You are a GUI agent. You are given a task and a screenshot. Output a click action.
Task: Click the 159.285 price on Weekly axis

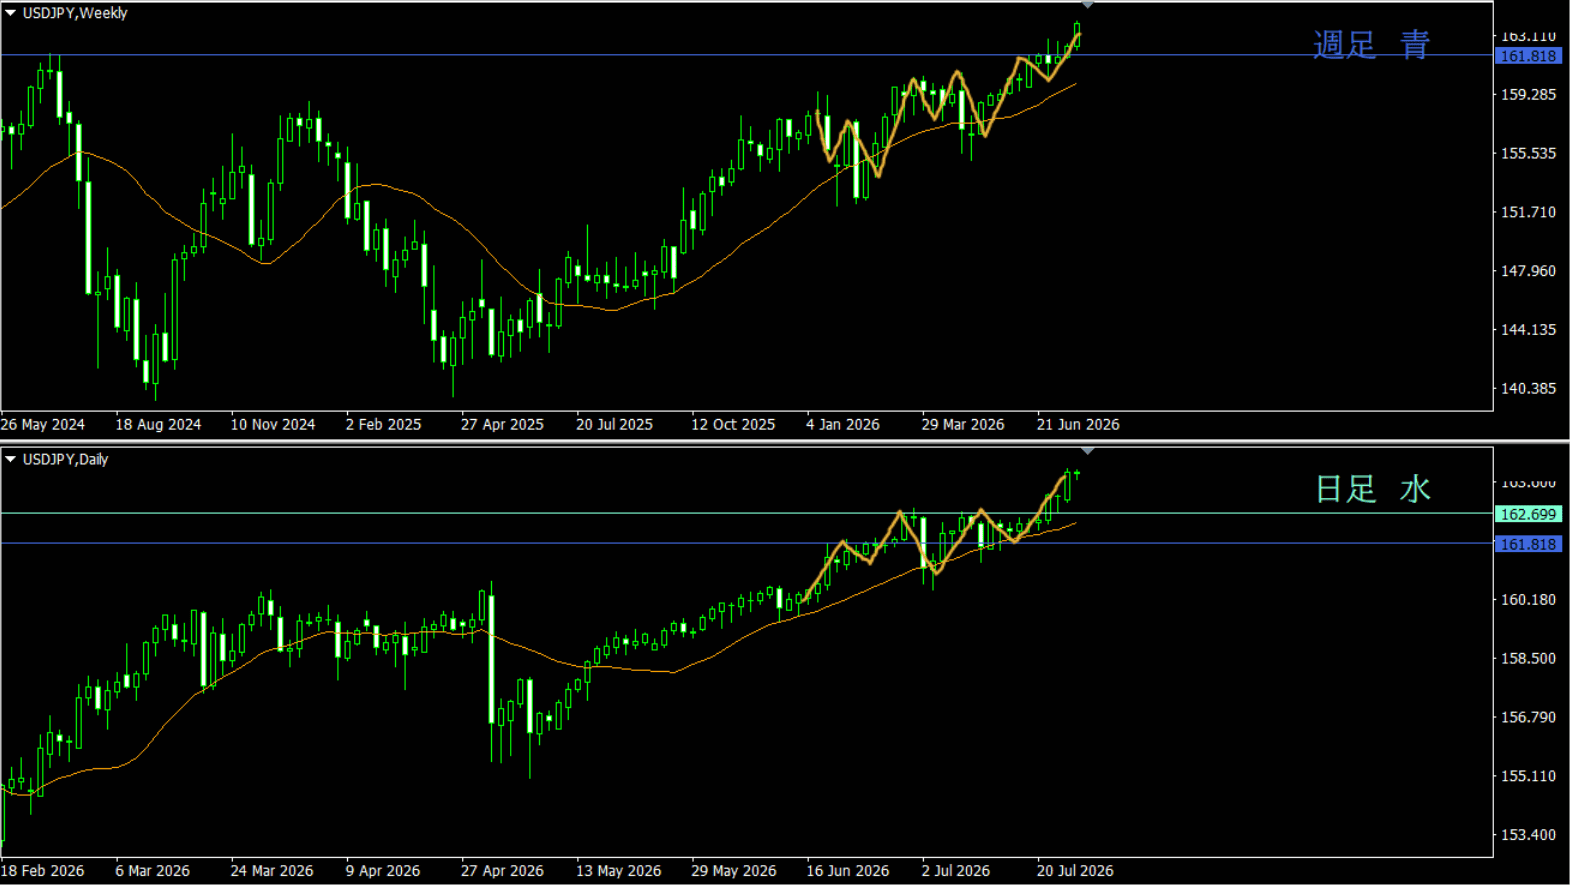pos(1528,94)
